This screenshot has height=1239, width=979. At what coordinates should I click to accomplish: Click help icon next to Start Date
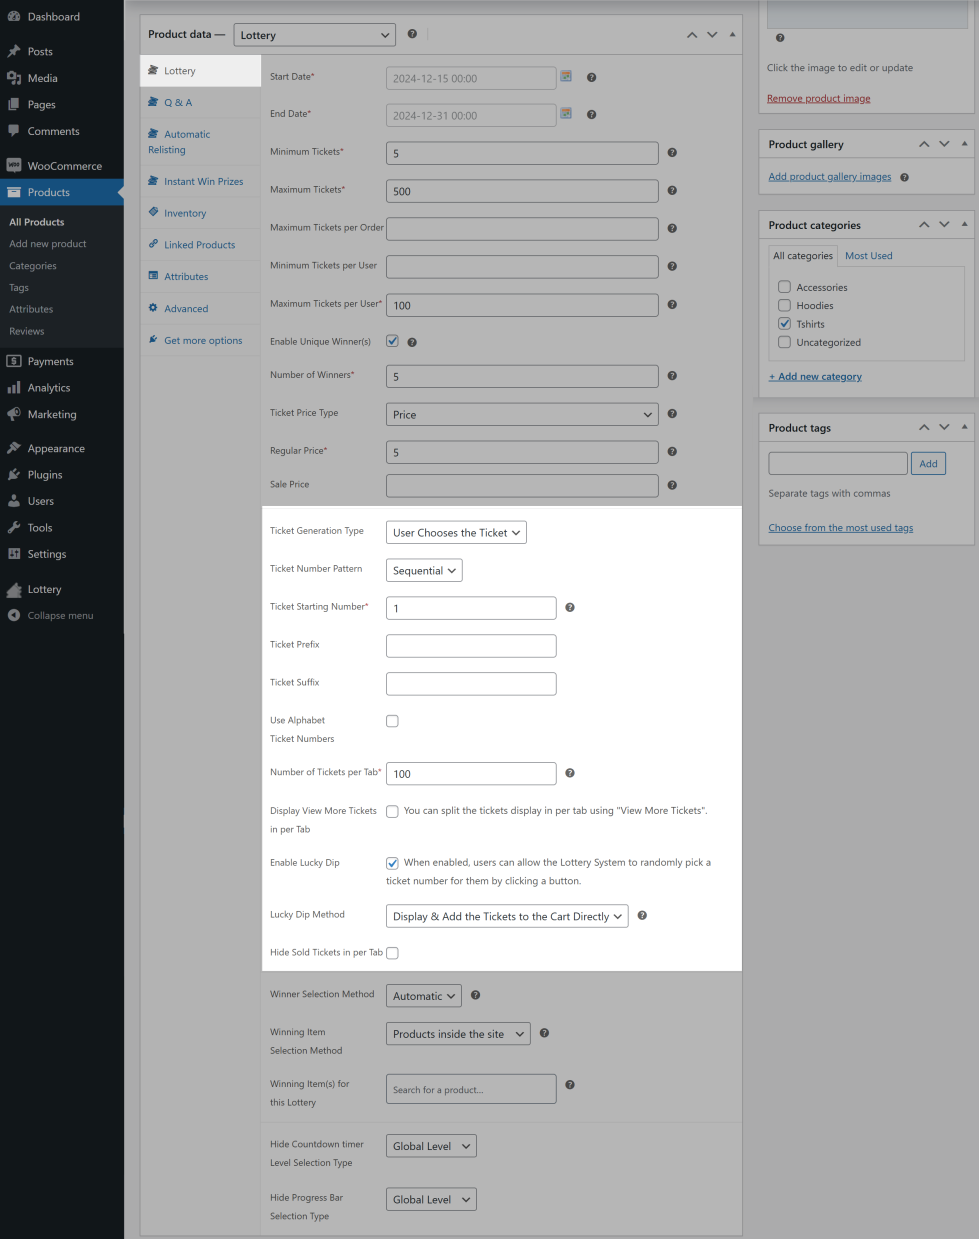tap(591, 77)
